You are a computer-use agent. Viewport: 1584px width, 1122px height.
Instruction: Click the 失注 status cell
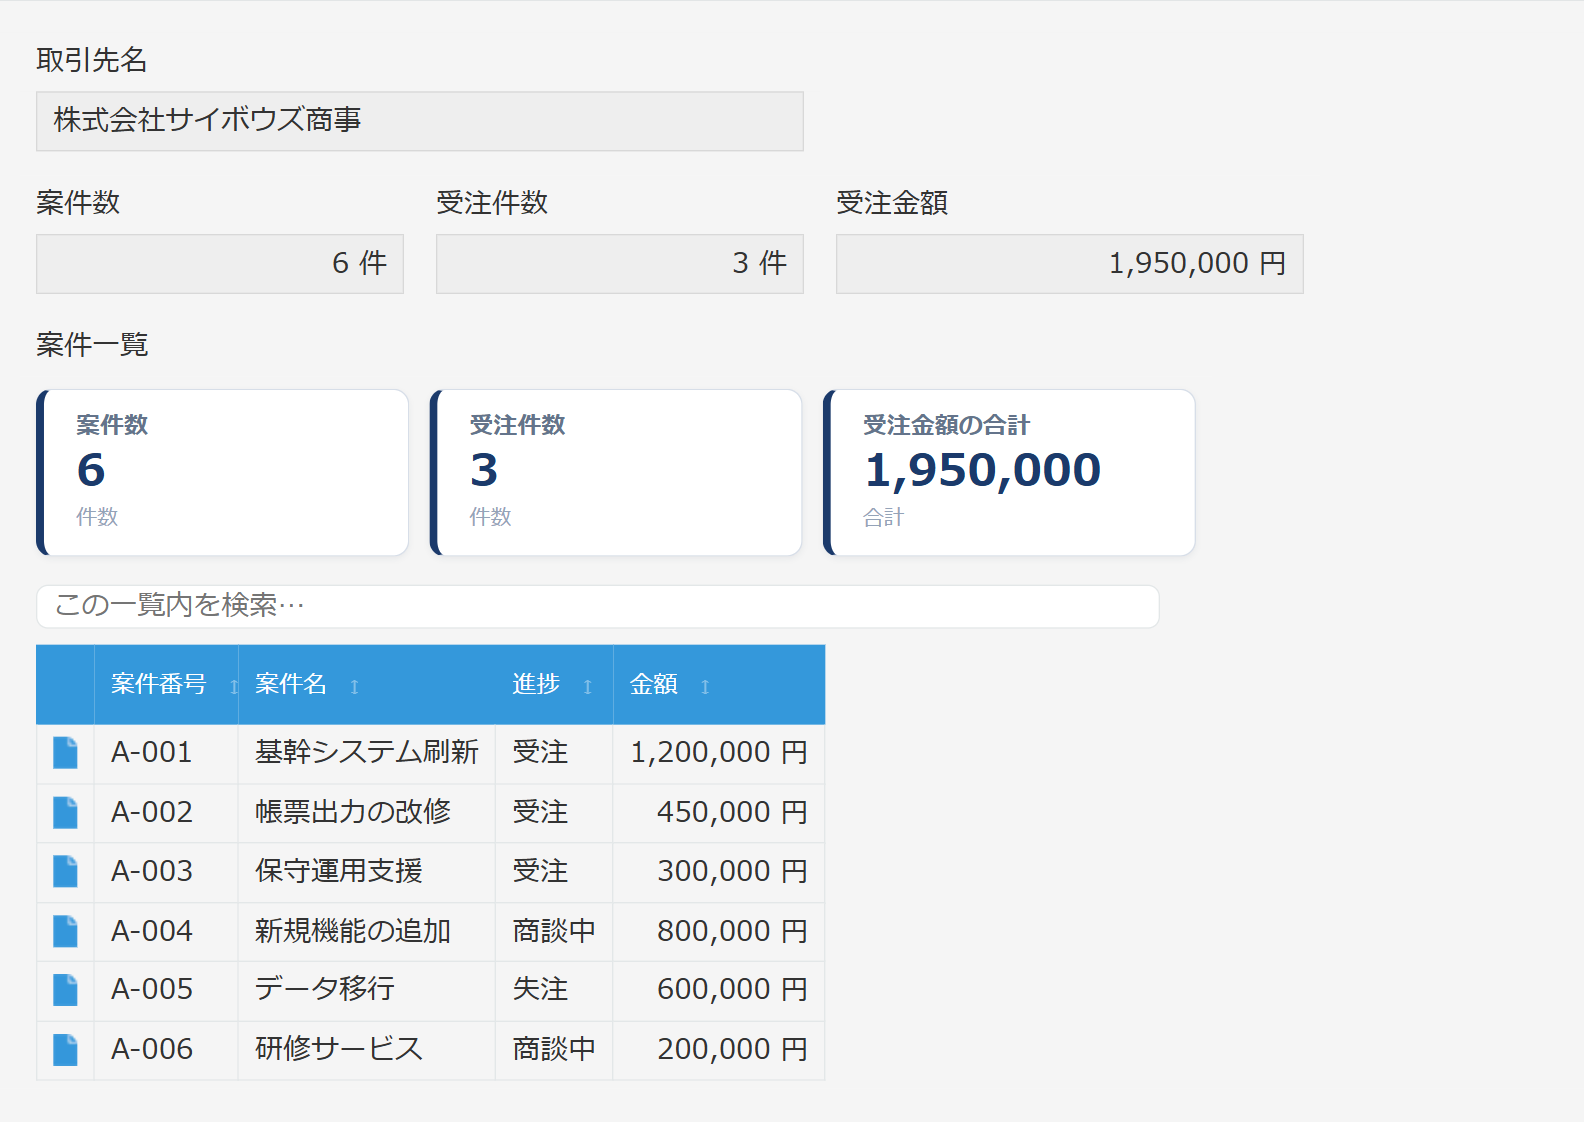[x=554, y=991]
